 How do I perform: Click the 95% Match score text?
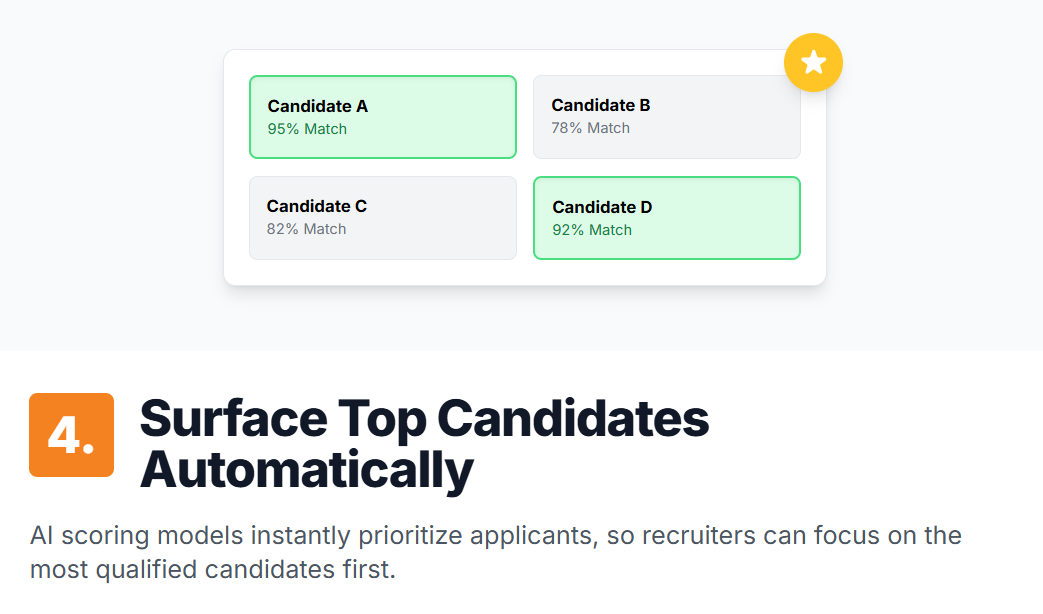pos(307,129)
